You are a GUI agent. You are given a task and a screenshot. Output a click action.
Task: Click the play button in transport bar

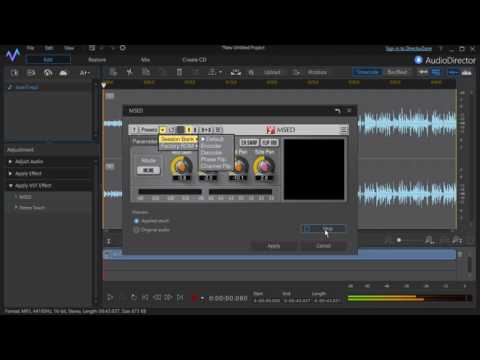coord(110,298)
